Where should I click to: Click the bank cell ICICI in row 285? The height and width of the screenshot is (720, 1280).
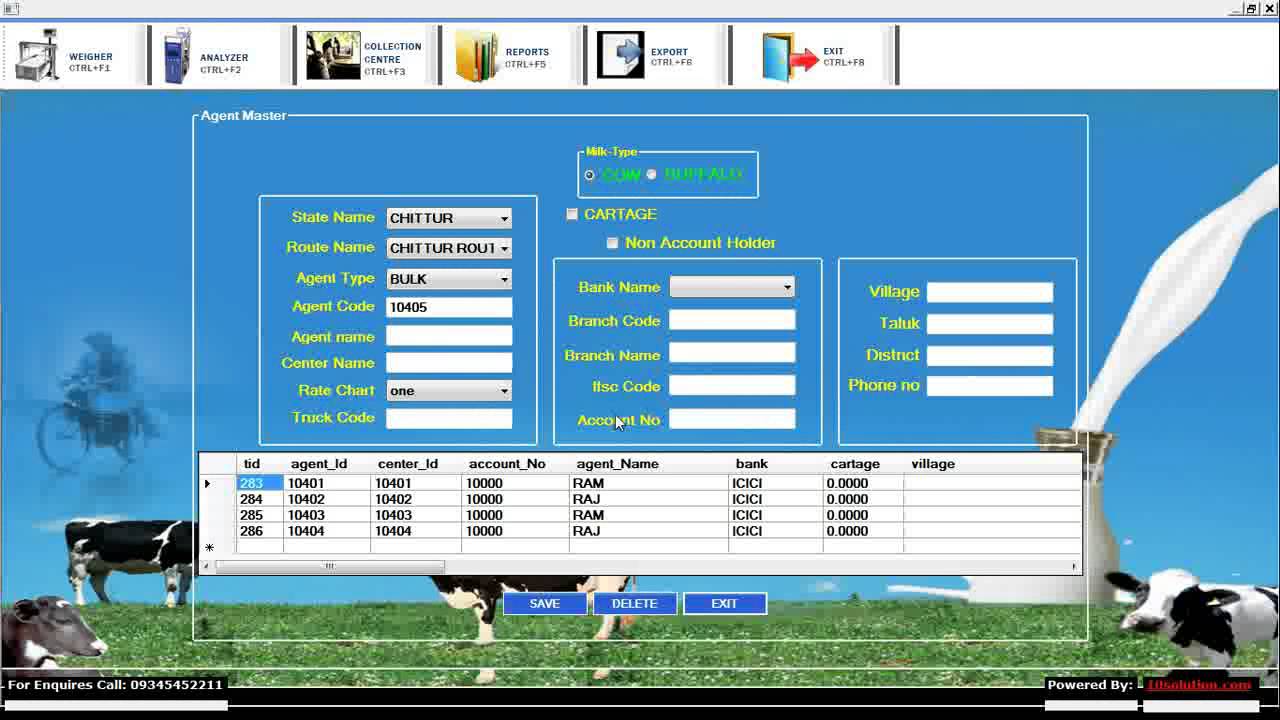tap(776, 515)
